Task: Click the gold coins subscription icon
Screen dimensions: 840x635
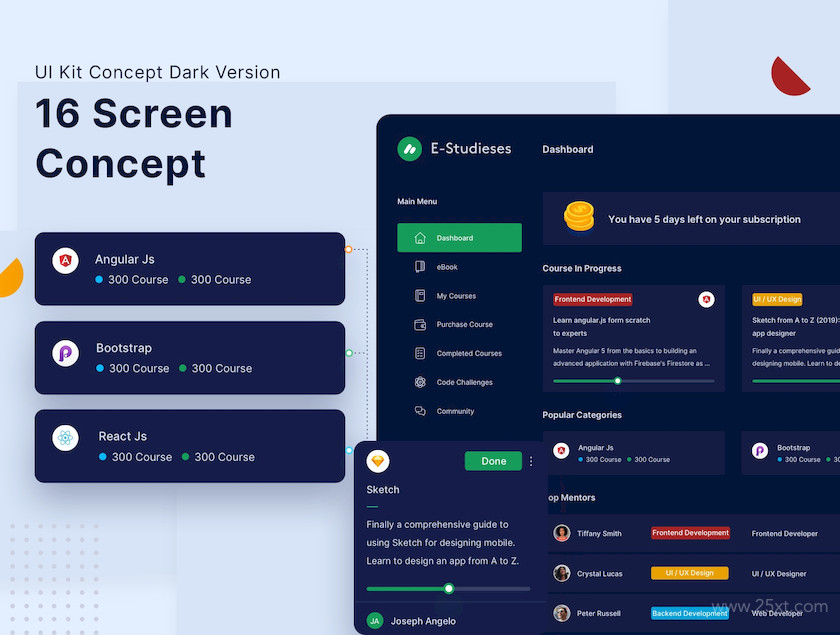Action: pyautogui.click(x=579, y=216)
